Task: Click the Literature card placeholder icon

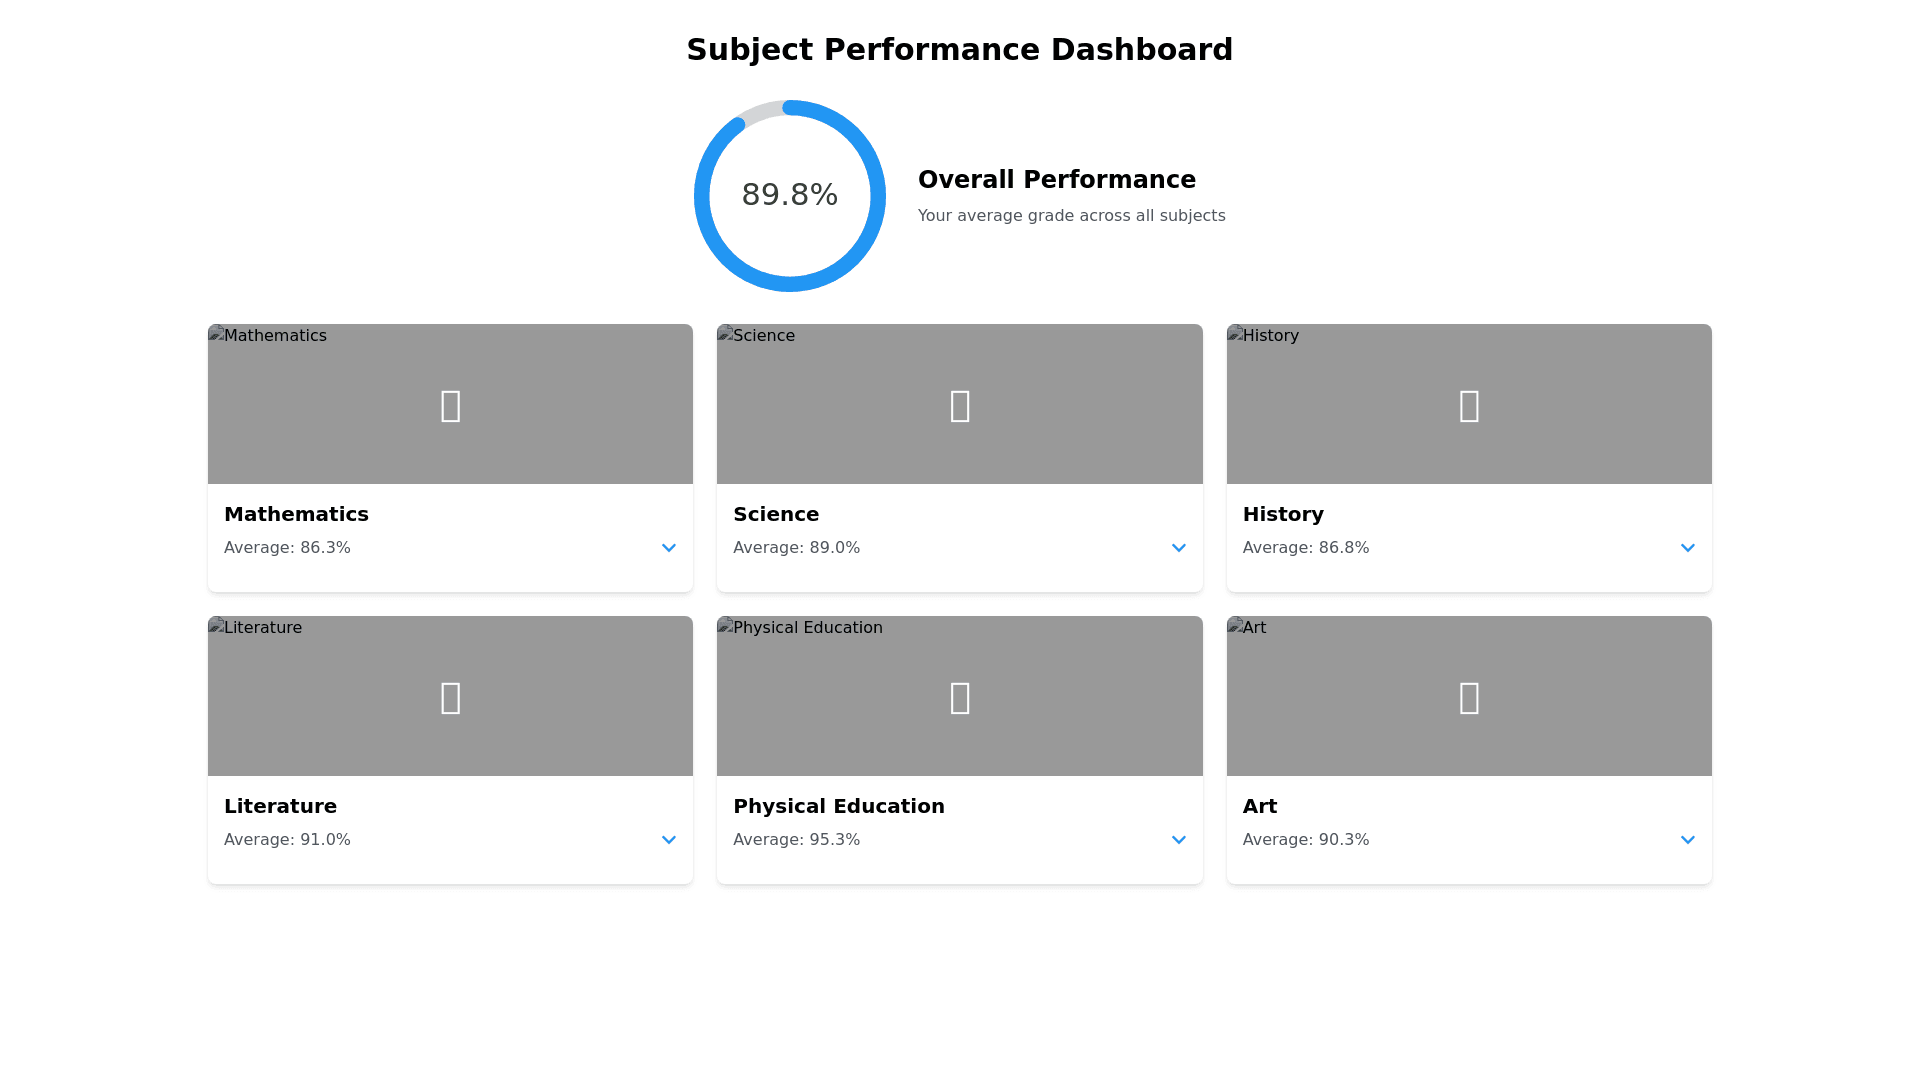Action: (x=450, y=697)
